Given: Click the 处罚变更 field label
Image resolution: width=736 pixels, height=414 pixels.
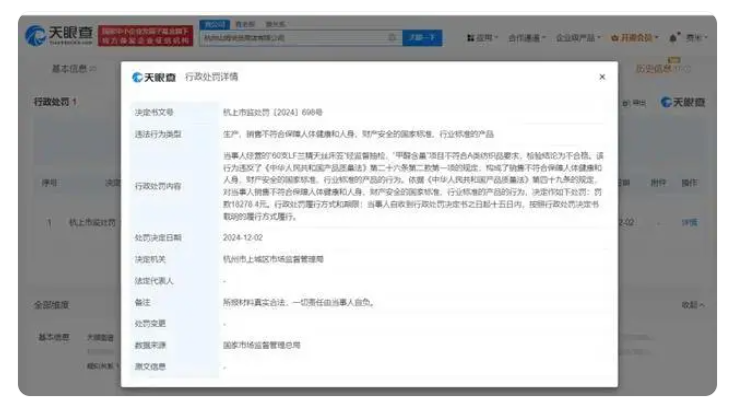Looking at the screenshot, I should pos(150,323).
